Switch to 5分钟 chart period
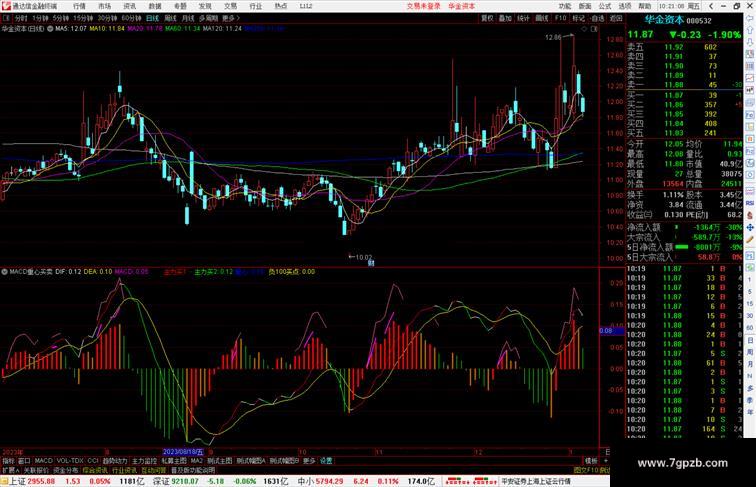Screen dimensions: 756x487 pyautogui.click(x=61, y=18)
